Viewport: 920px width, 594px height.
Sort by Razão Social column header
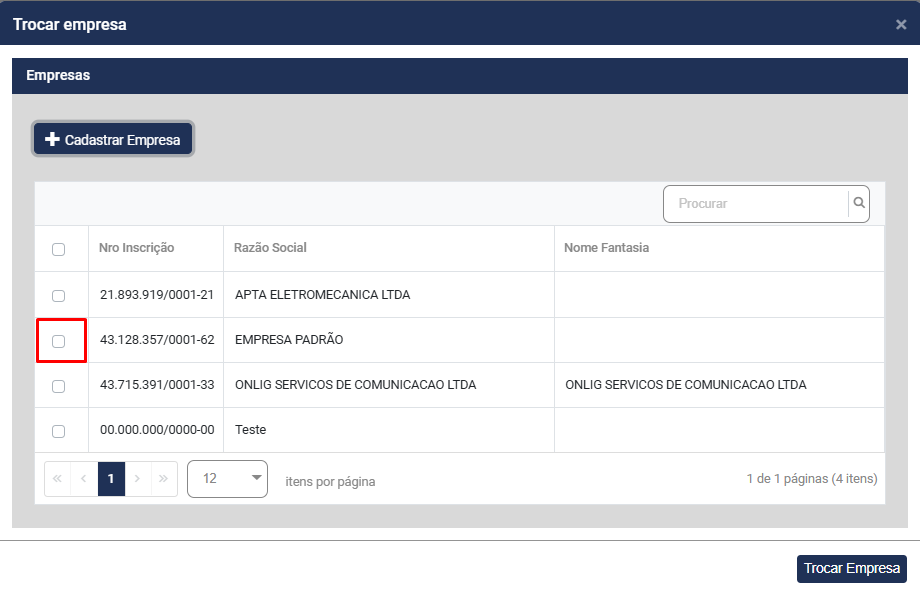[x=270, y=248]
